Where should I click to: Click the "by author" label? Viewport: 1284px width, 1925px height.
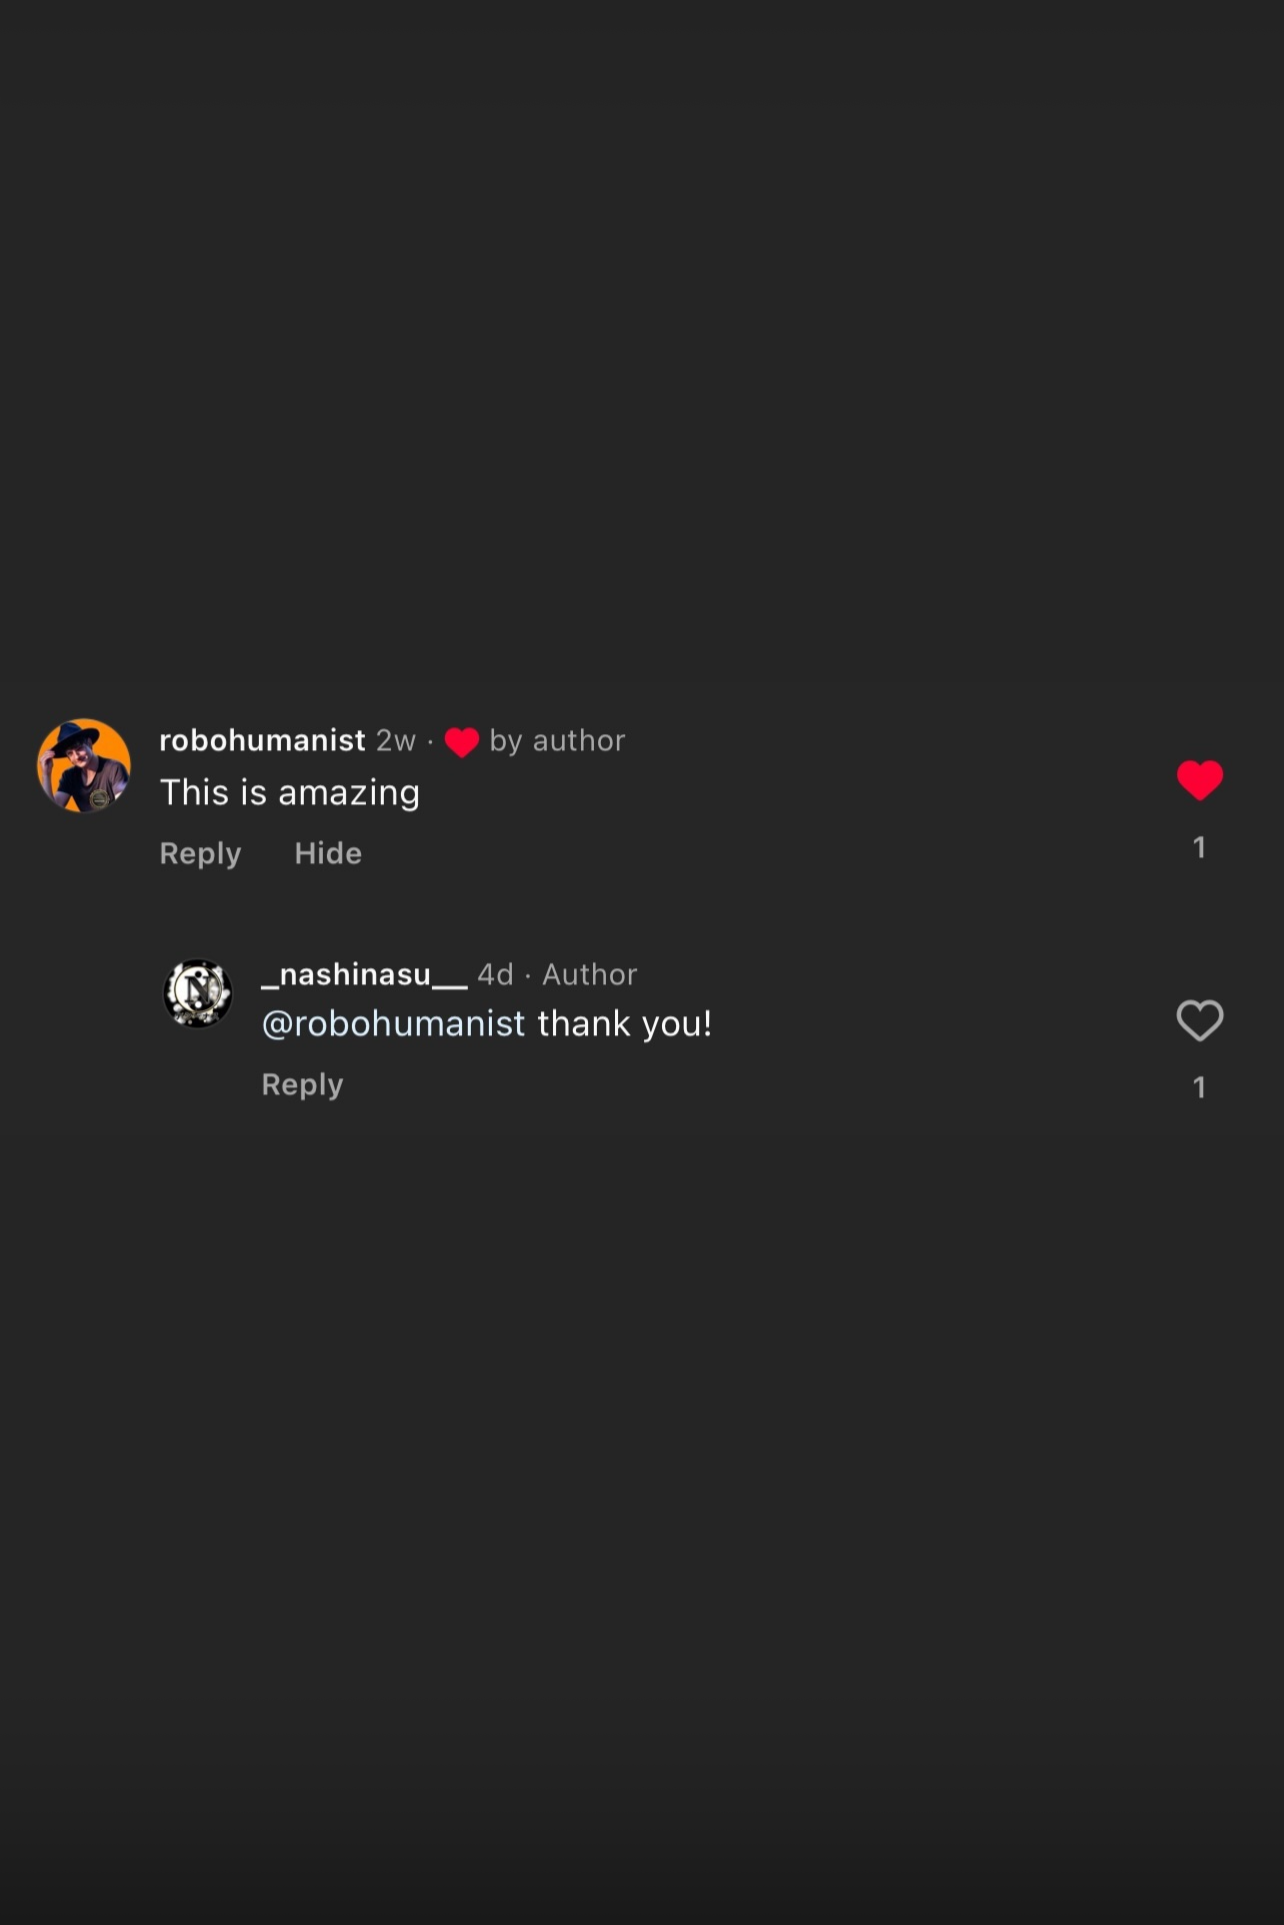pyautogui.click(x=557, y=741)
